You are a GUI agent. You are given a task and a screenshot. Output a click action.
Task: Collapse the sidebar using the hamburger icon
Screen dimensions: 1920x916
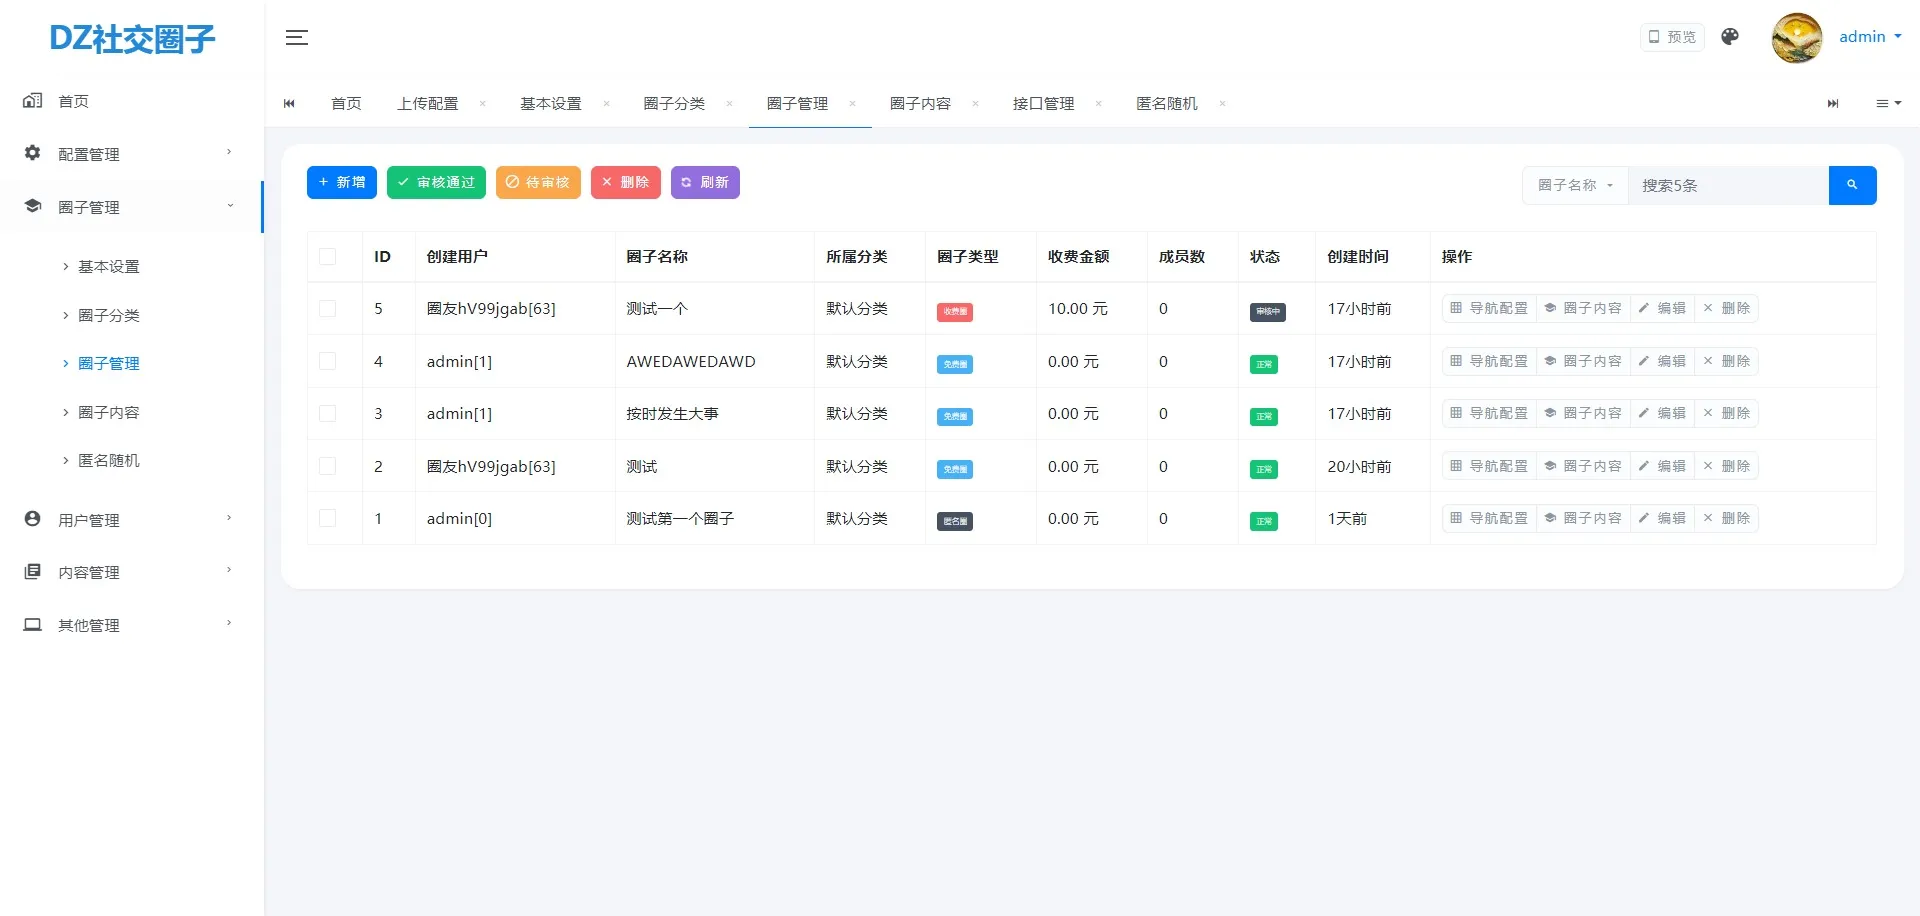(x=296, y=37)
